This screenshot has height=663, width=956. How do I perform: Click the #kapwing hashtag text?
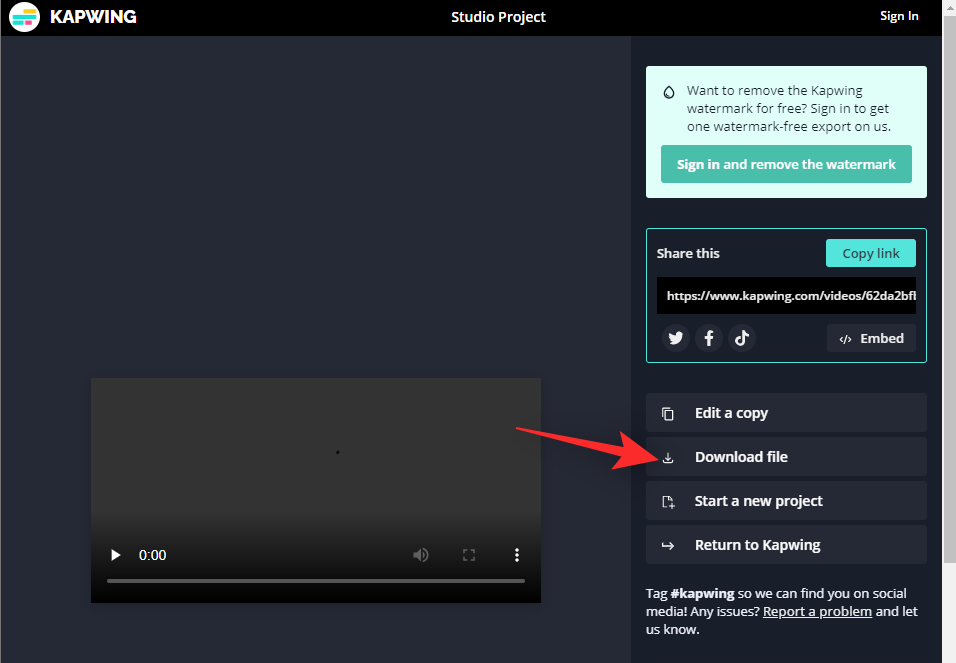(x=702, y=593)
